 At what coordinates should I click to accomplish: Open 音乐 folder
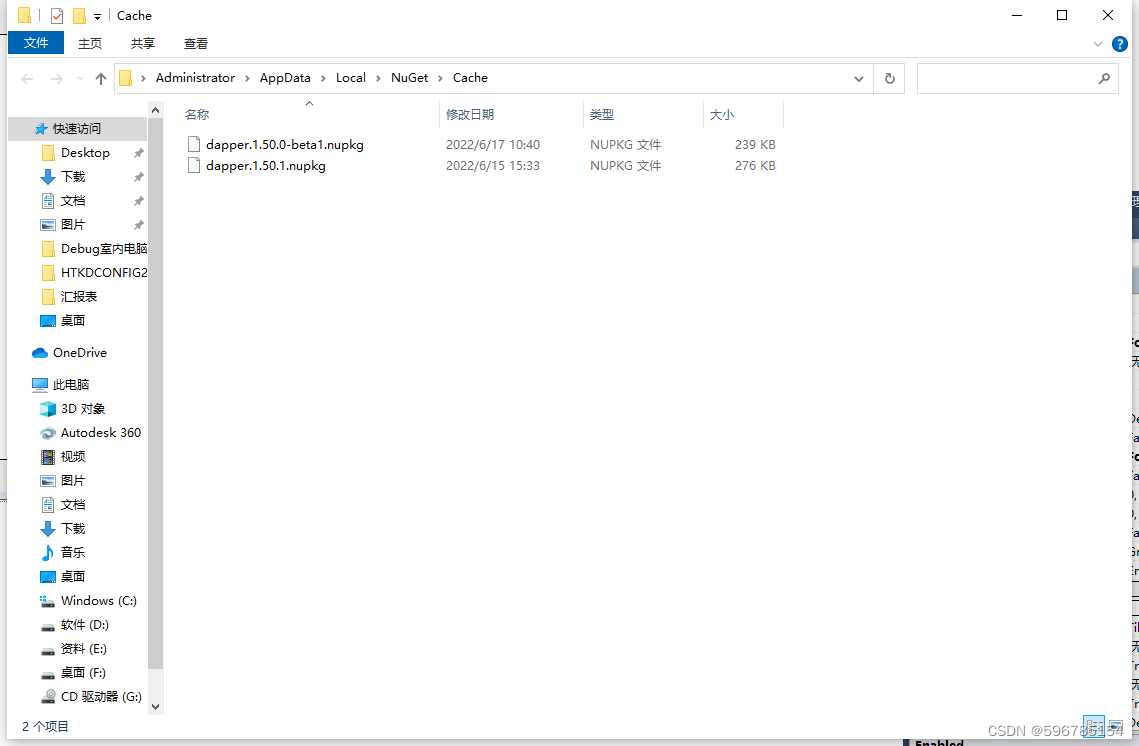coord(73,552)
